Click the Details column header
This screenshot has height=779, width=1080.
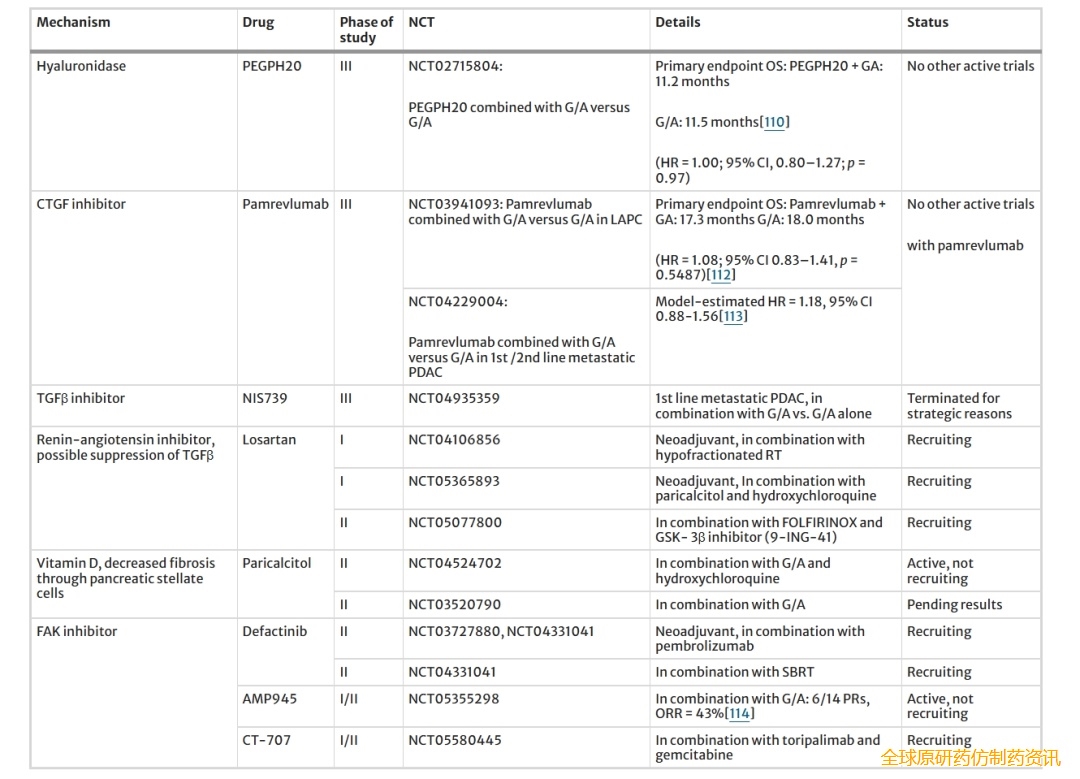tap(677, 22)
